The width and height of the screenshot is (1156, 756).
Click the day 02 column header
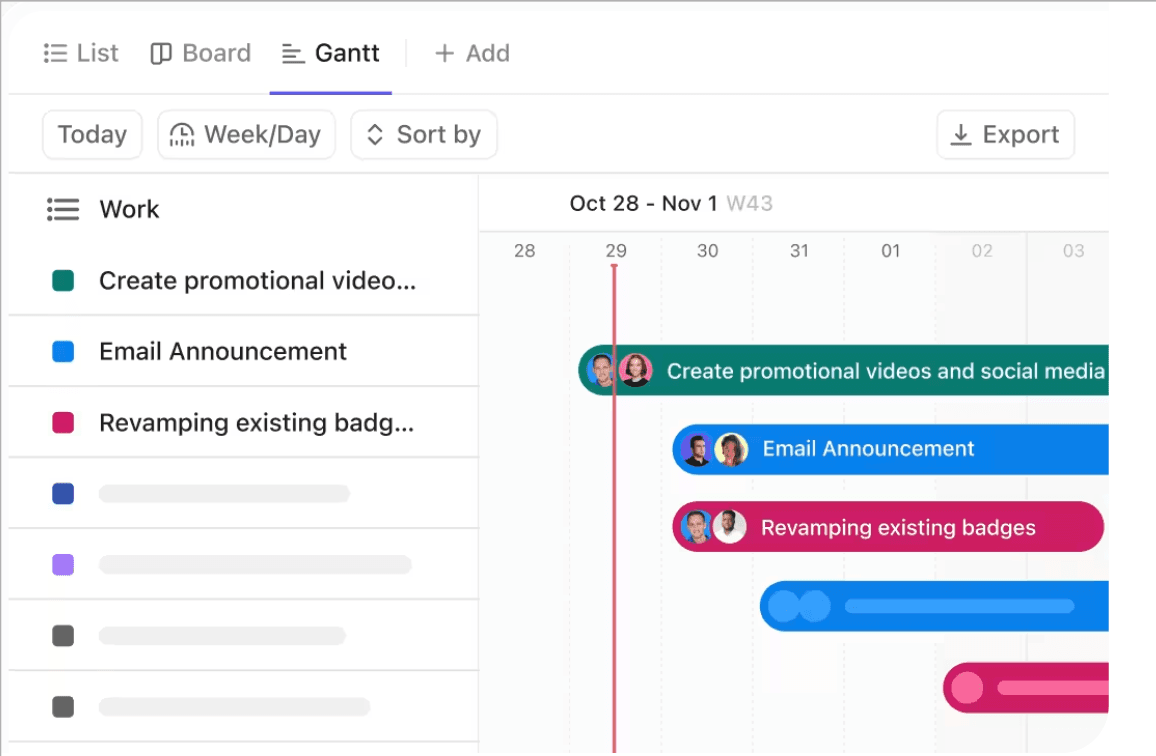(982, 251)
